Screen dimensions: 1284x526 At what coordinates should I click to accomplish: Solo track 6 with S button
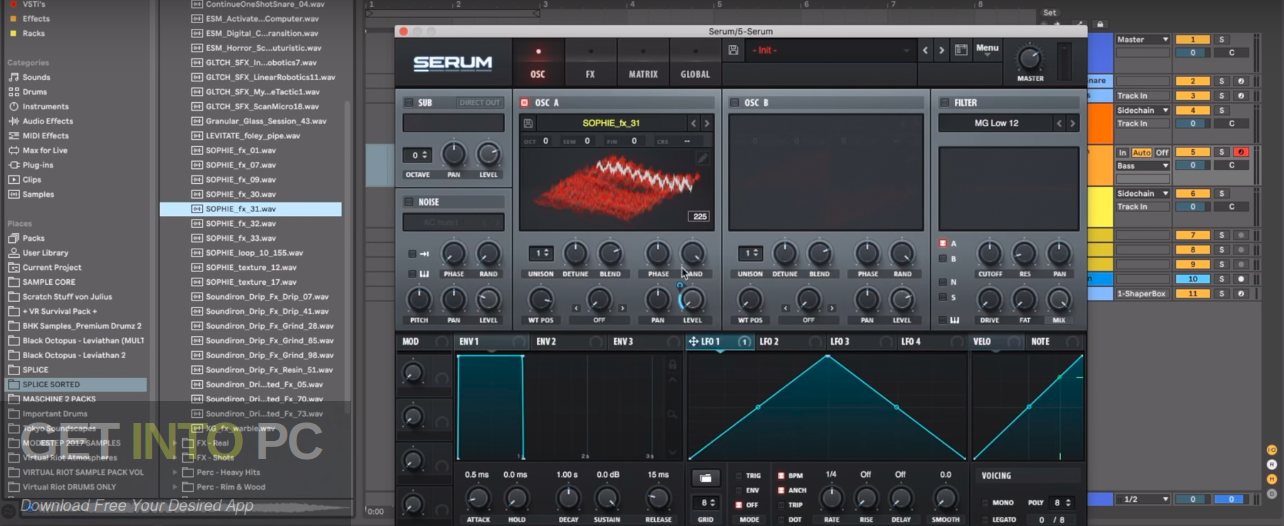(1221, 193)
